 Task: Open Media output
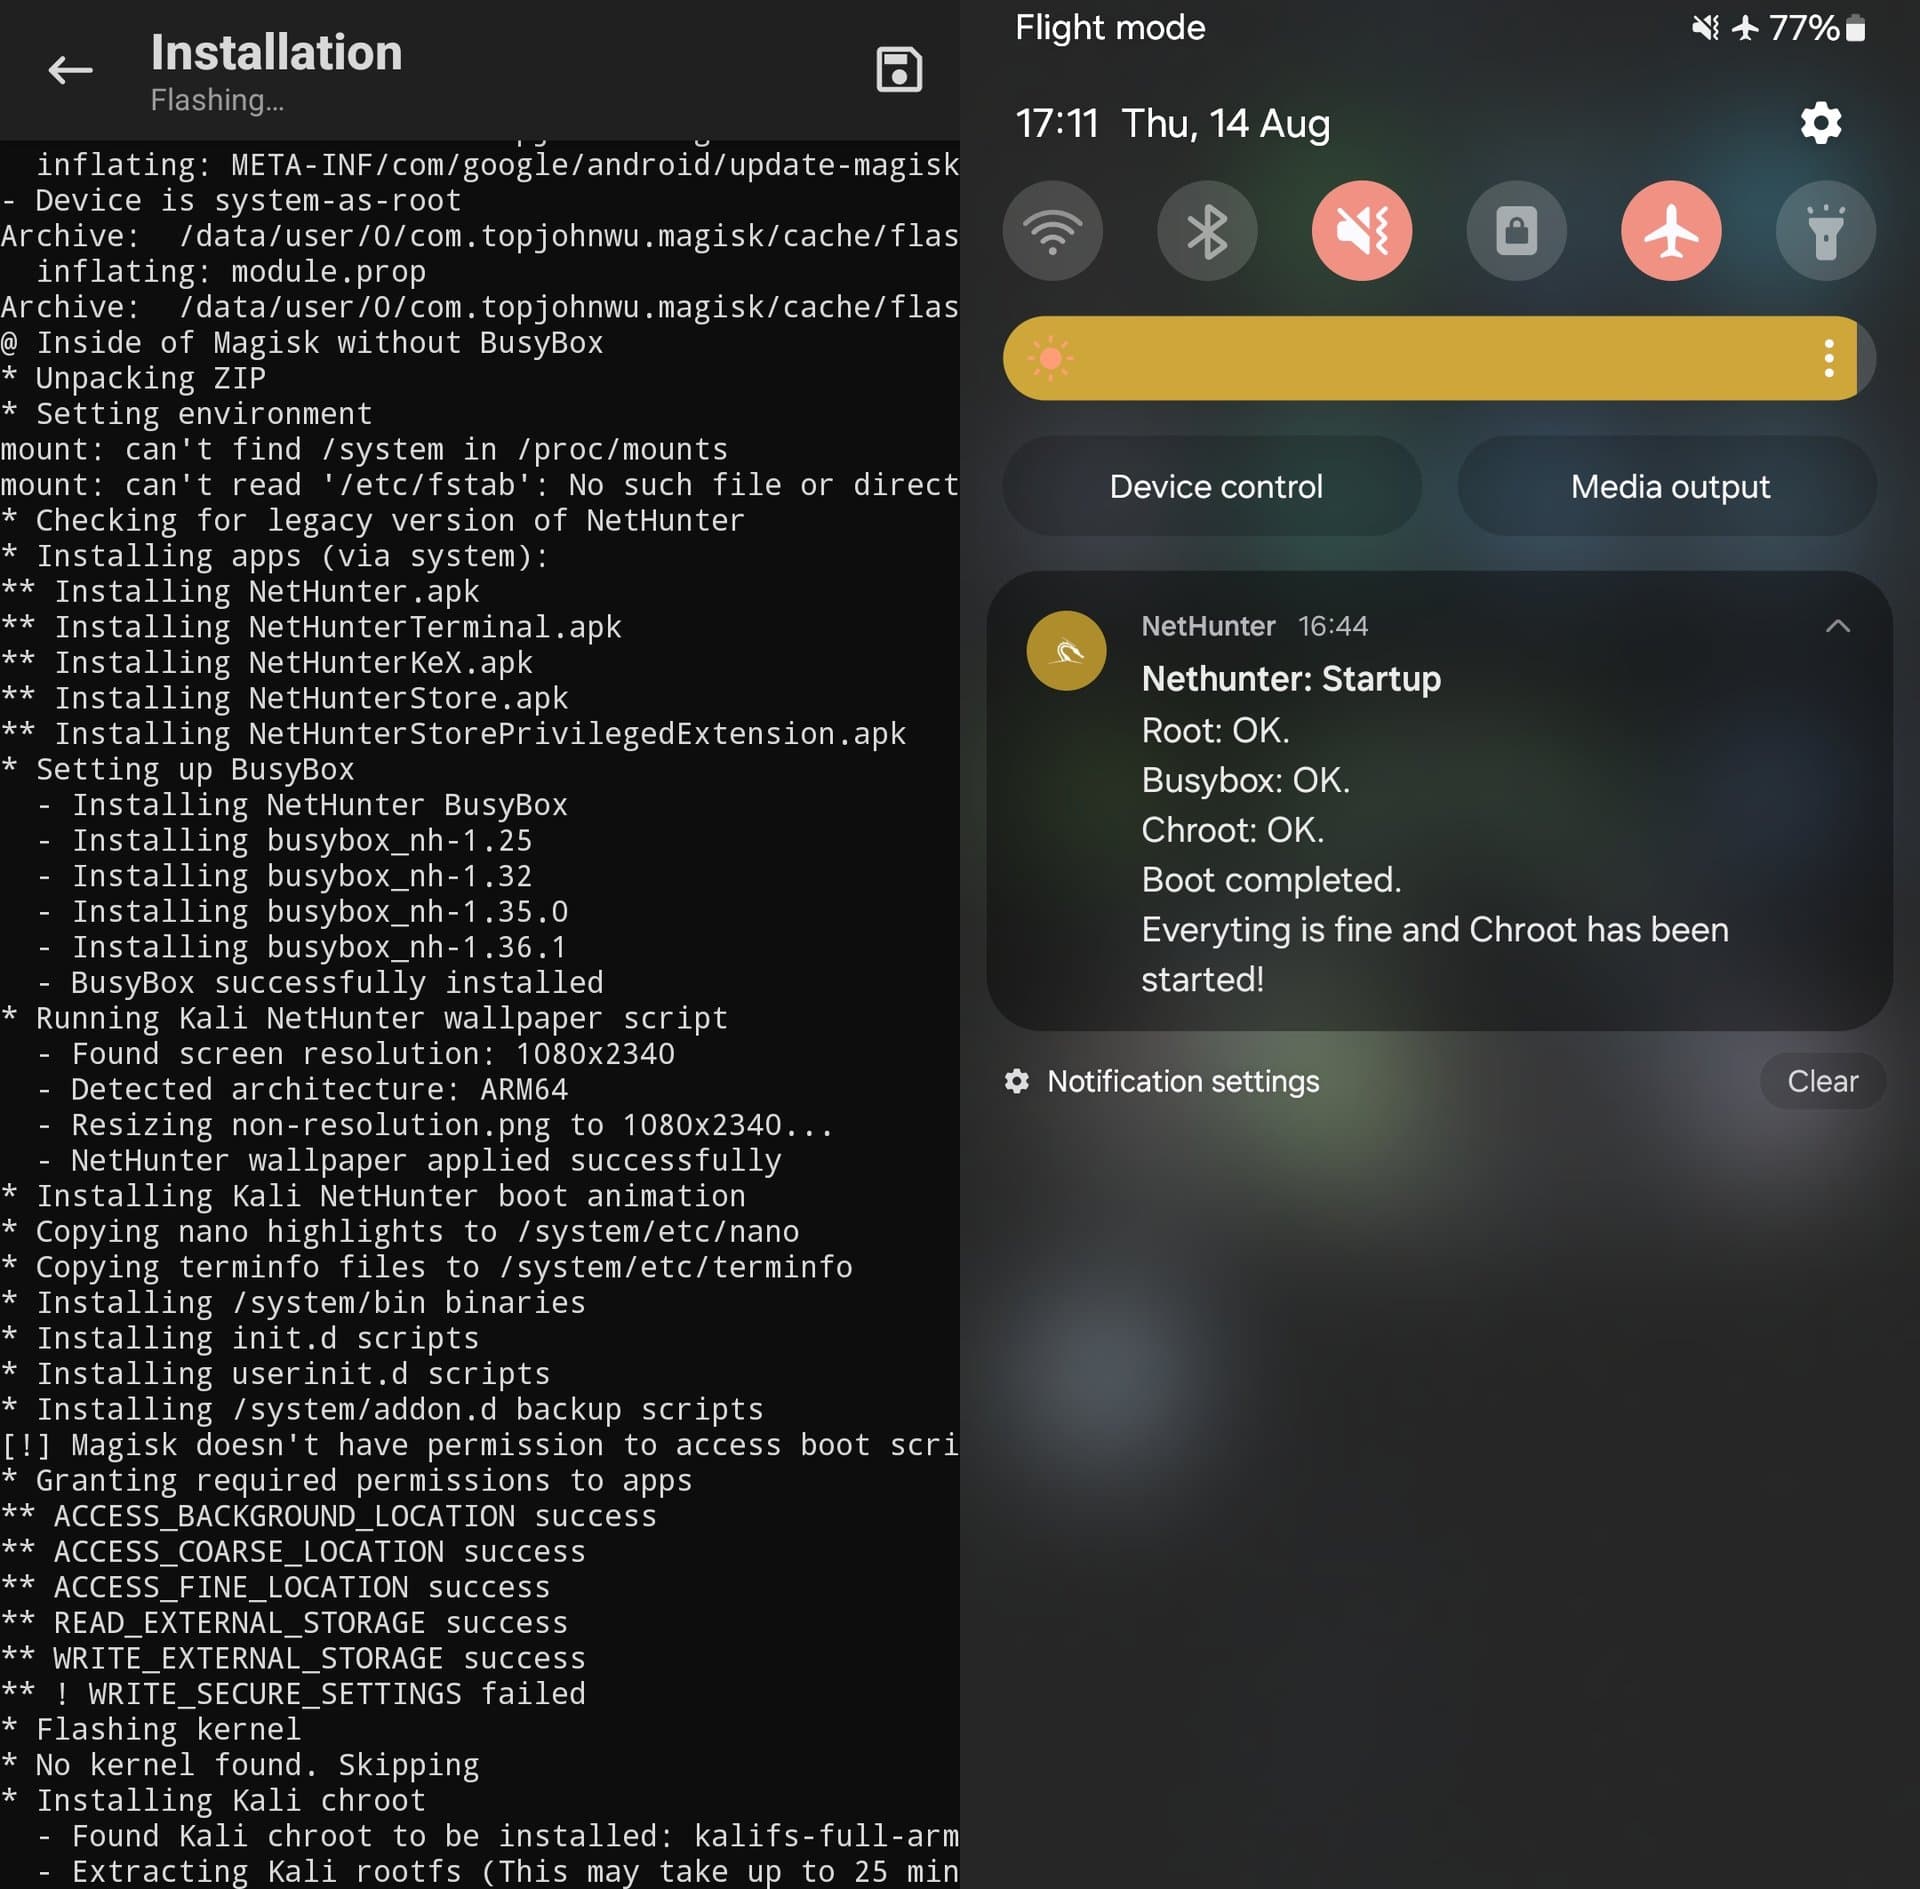(1666, 486)
